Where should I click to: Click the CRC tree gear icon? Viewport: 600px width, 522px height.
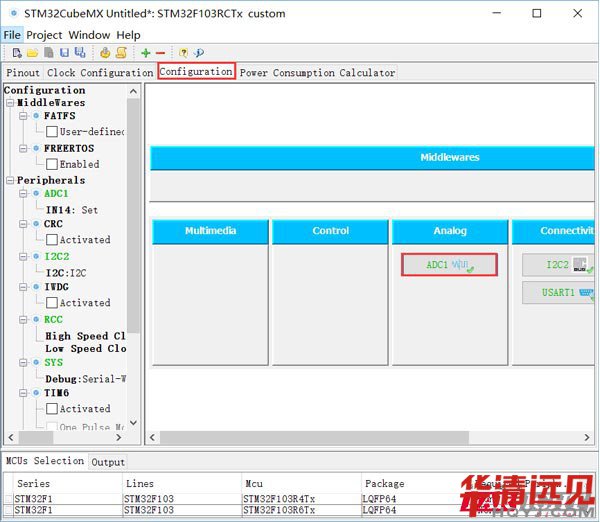[36, 223]
